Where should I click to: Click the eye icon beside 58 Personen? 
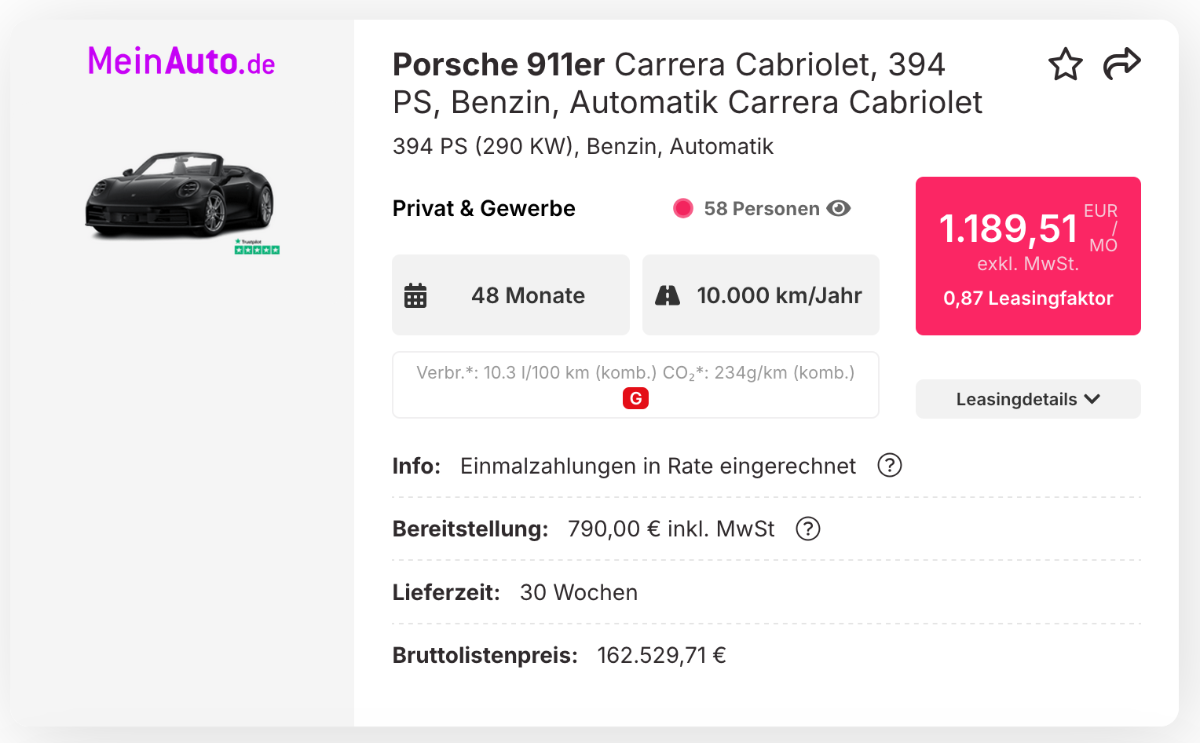(839, 209)
